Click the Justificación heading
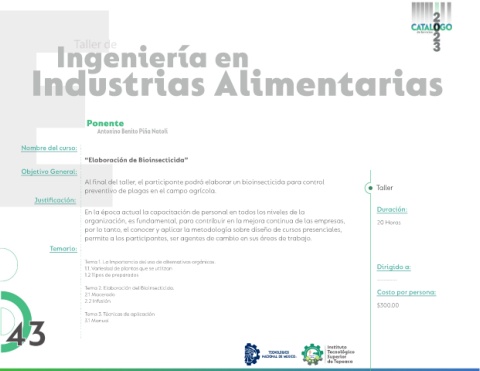The height and width of the screenshot is (371, 480). [55, 200]
